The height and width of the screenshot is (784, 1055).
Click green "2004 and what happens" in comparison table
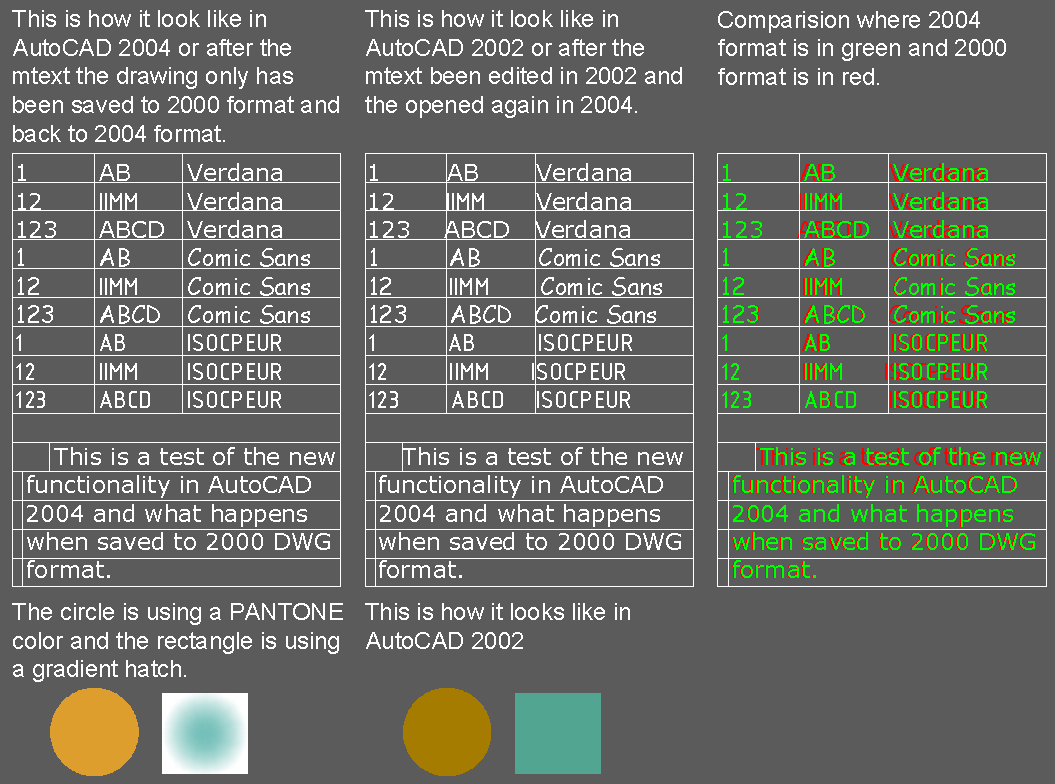click(x=873, y=514)
